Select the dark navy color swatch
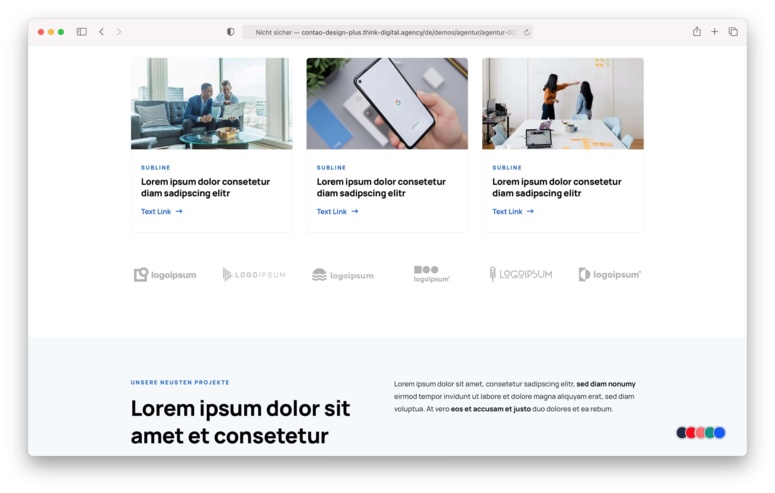This screenshot has height=493, width=775. click(x=681, y=433)
